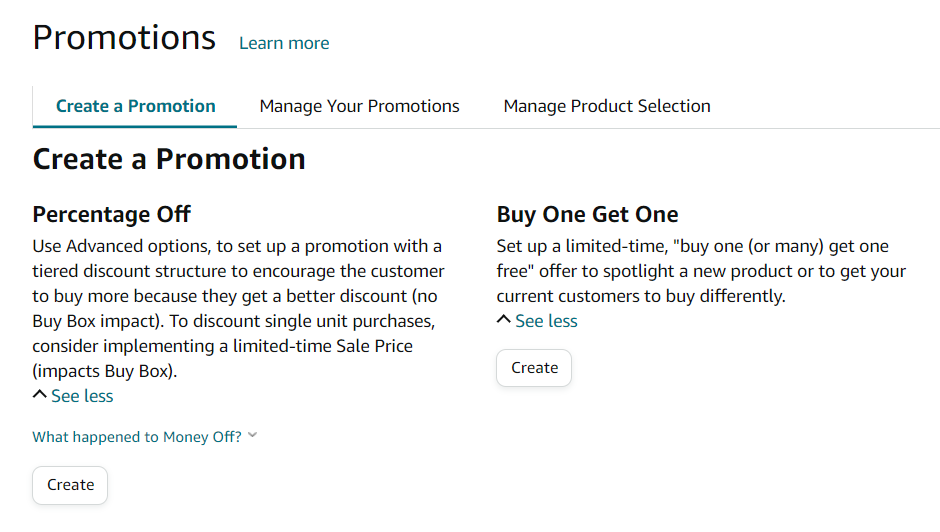This screenshot has width=940, height=532.
Task: Click the Buy One Get One heading
Action: point(587,214)
